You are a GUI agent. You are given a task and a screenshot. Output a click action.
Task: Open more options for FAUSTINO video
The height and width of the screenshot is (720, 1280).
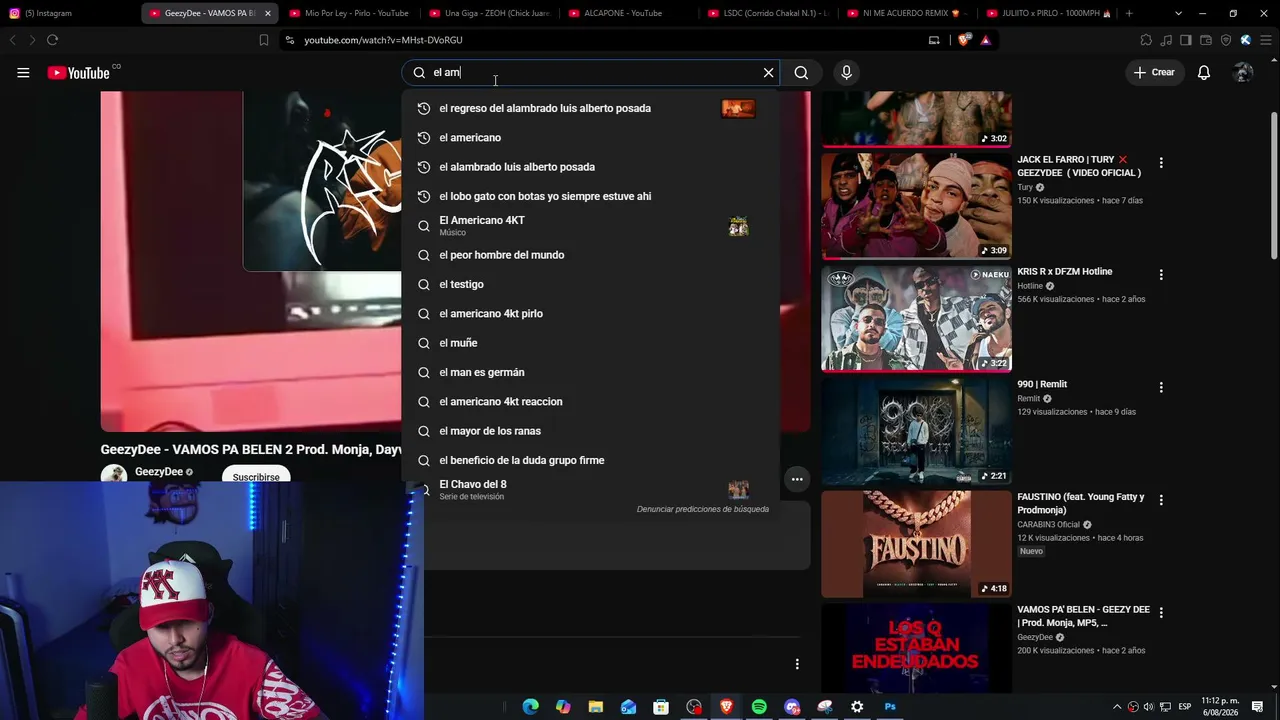click(1161, 500)
